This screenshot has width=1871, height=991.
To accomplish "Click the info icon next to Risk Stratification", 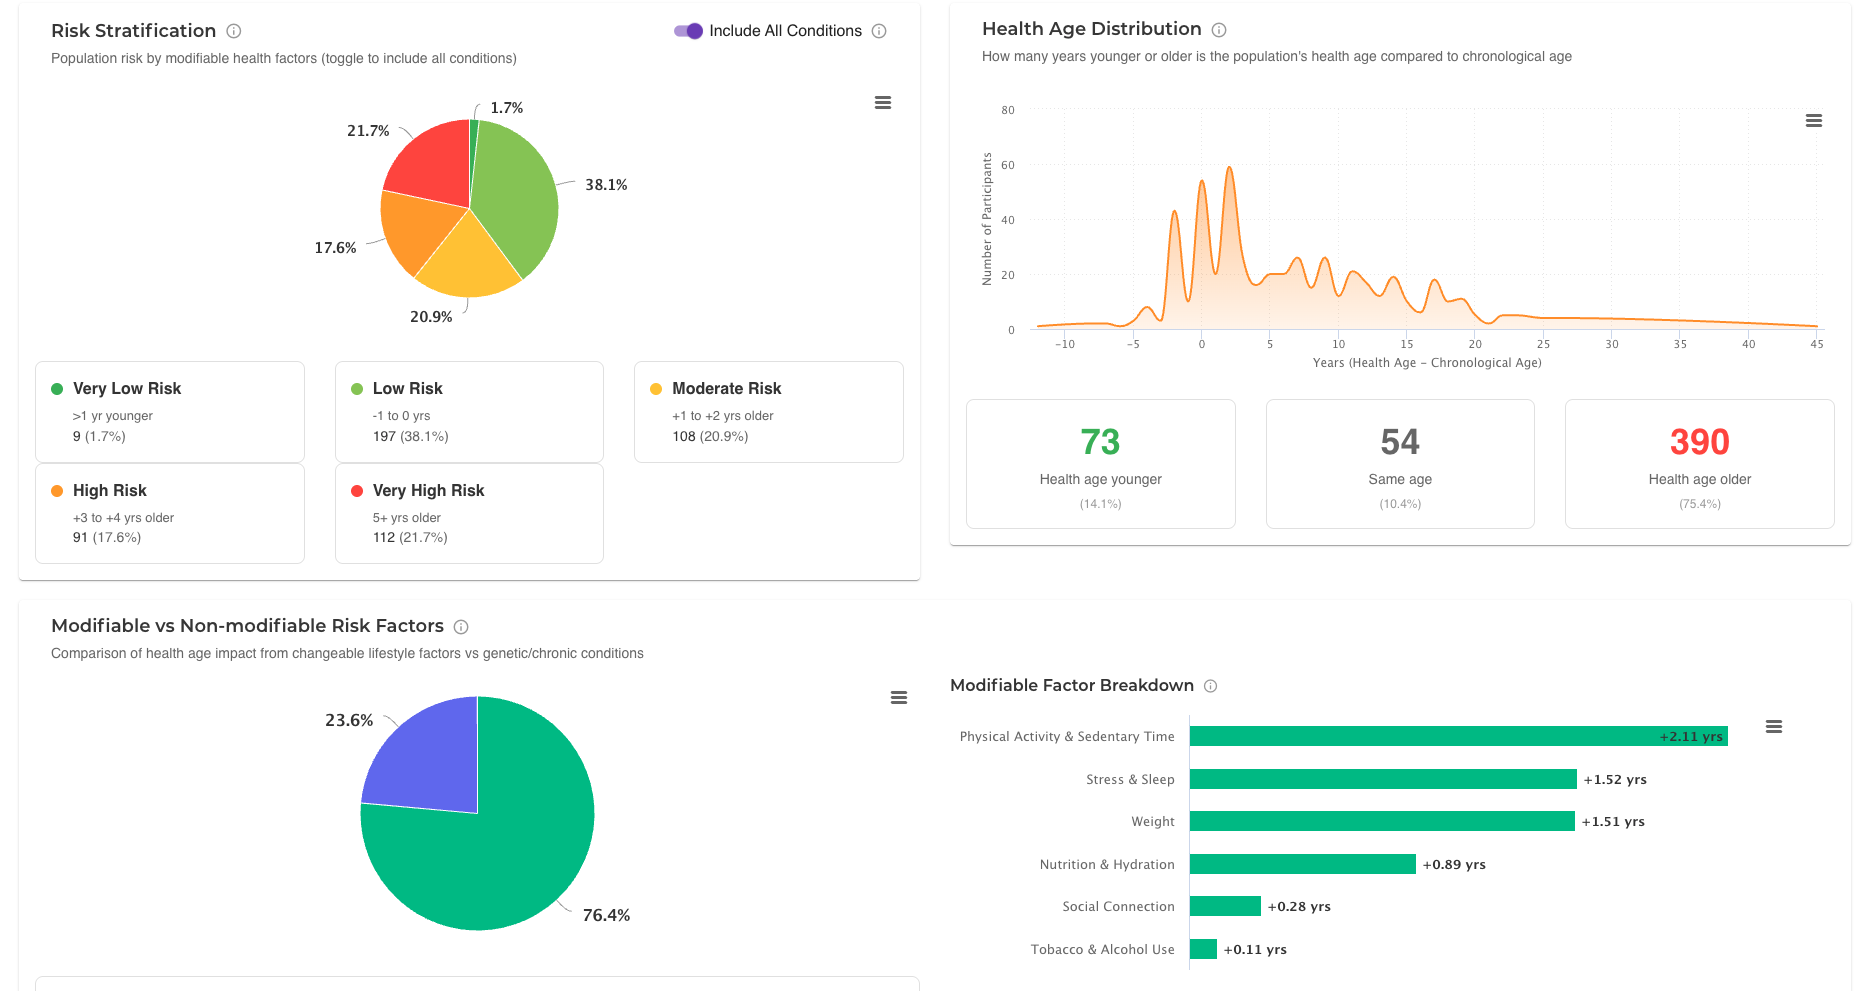I will coord(233,31).
